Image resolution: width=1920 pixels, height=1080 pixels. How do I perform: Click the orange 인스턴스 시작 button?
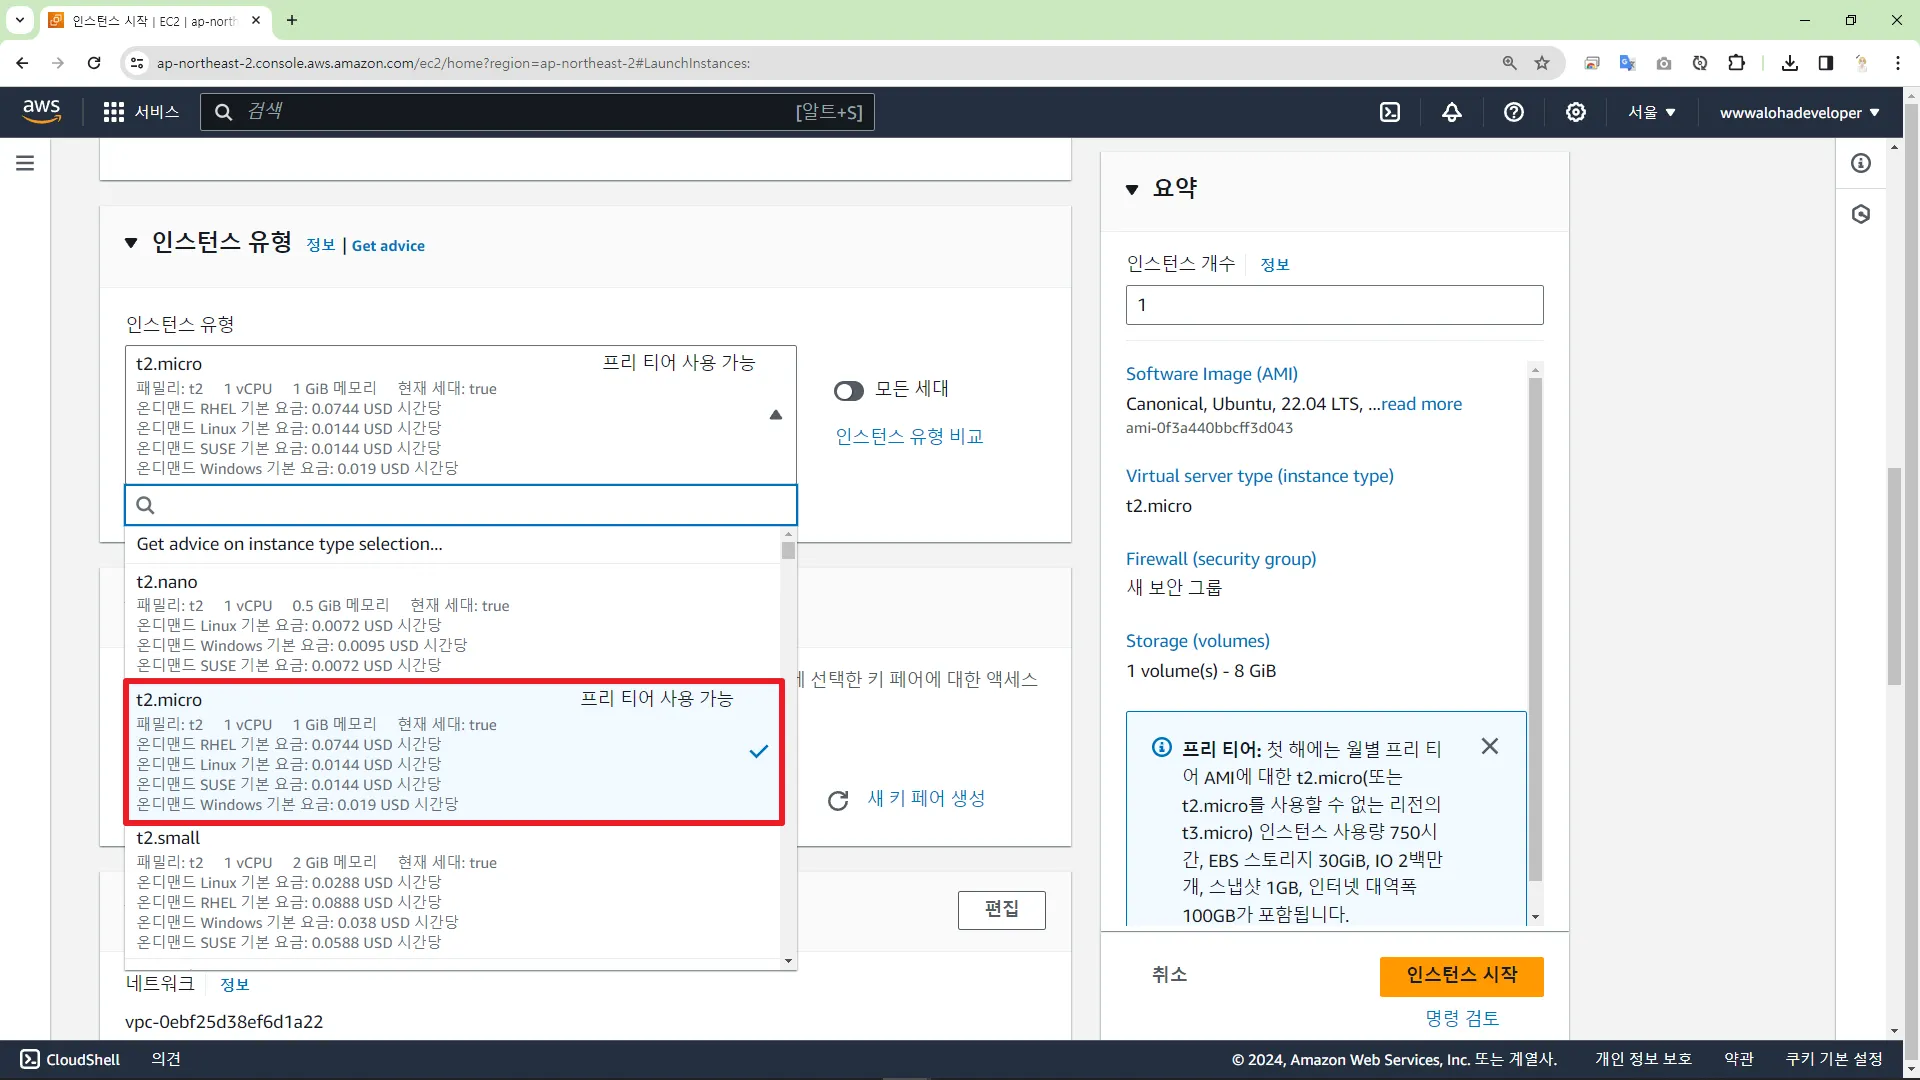1461,976
